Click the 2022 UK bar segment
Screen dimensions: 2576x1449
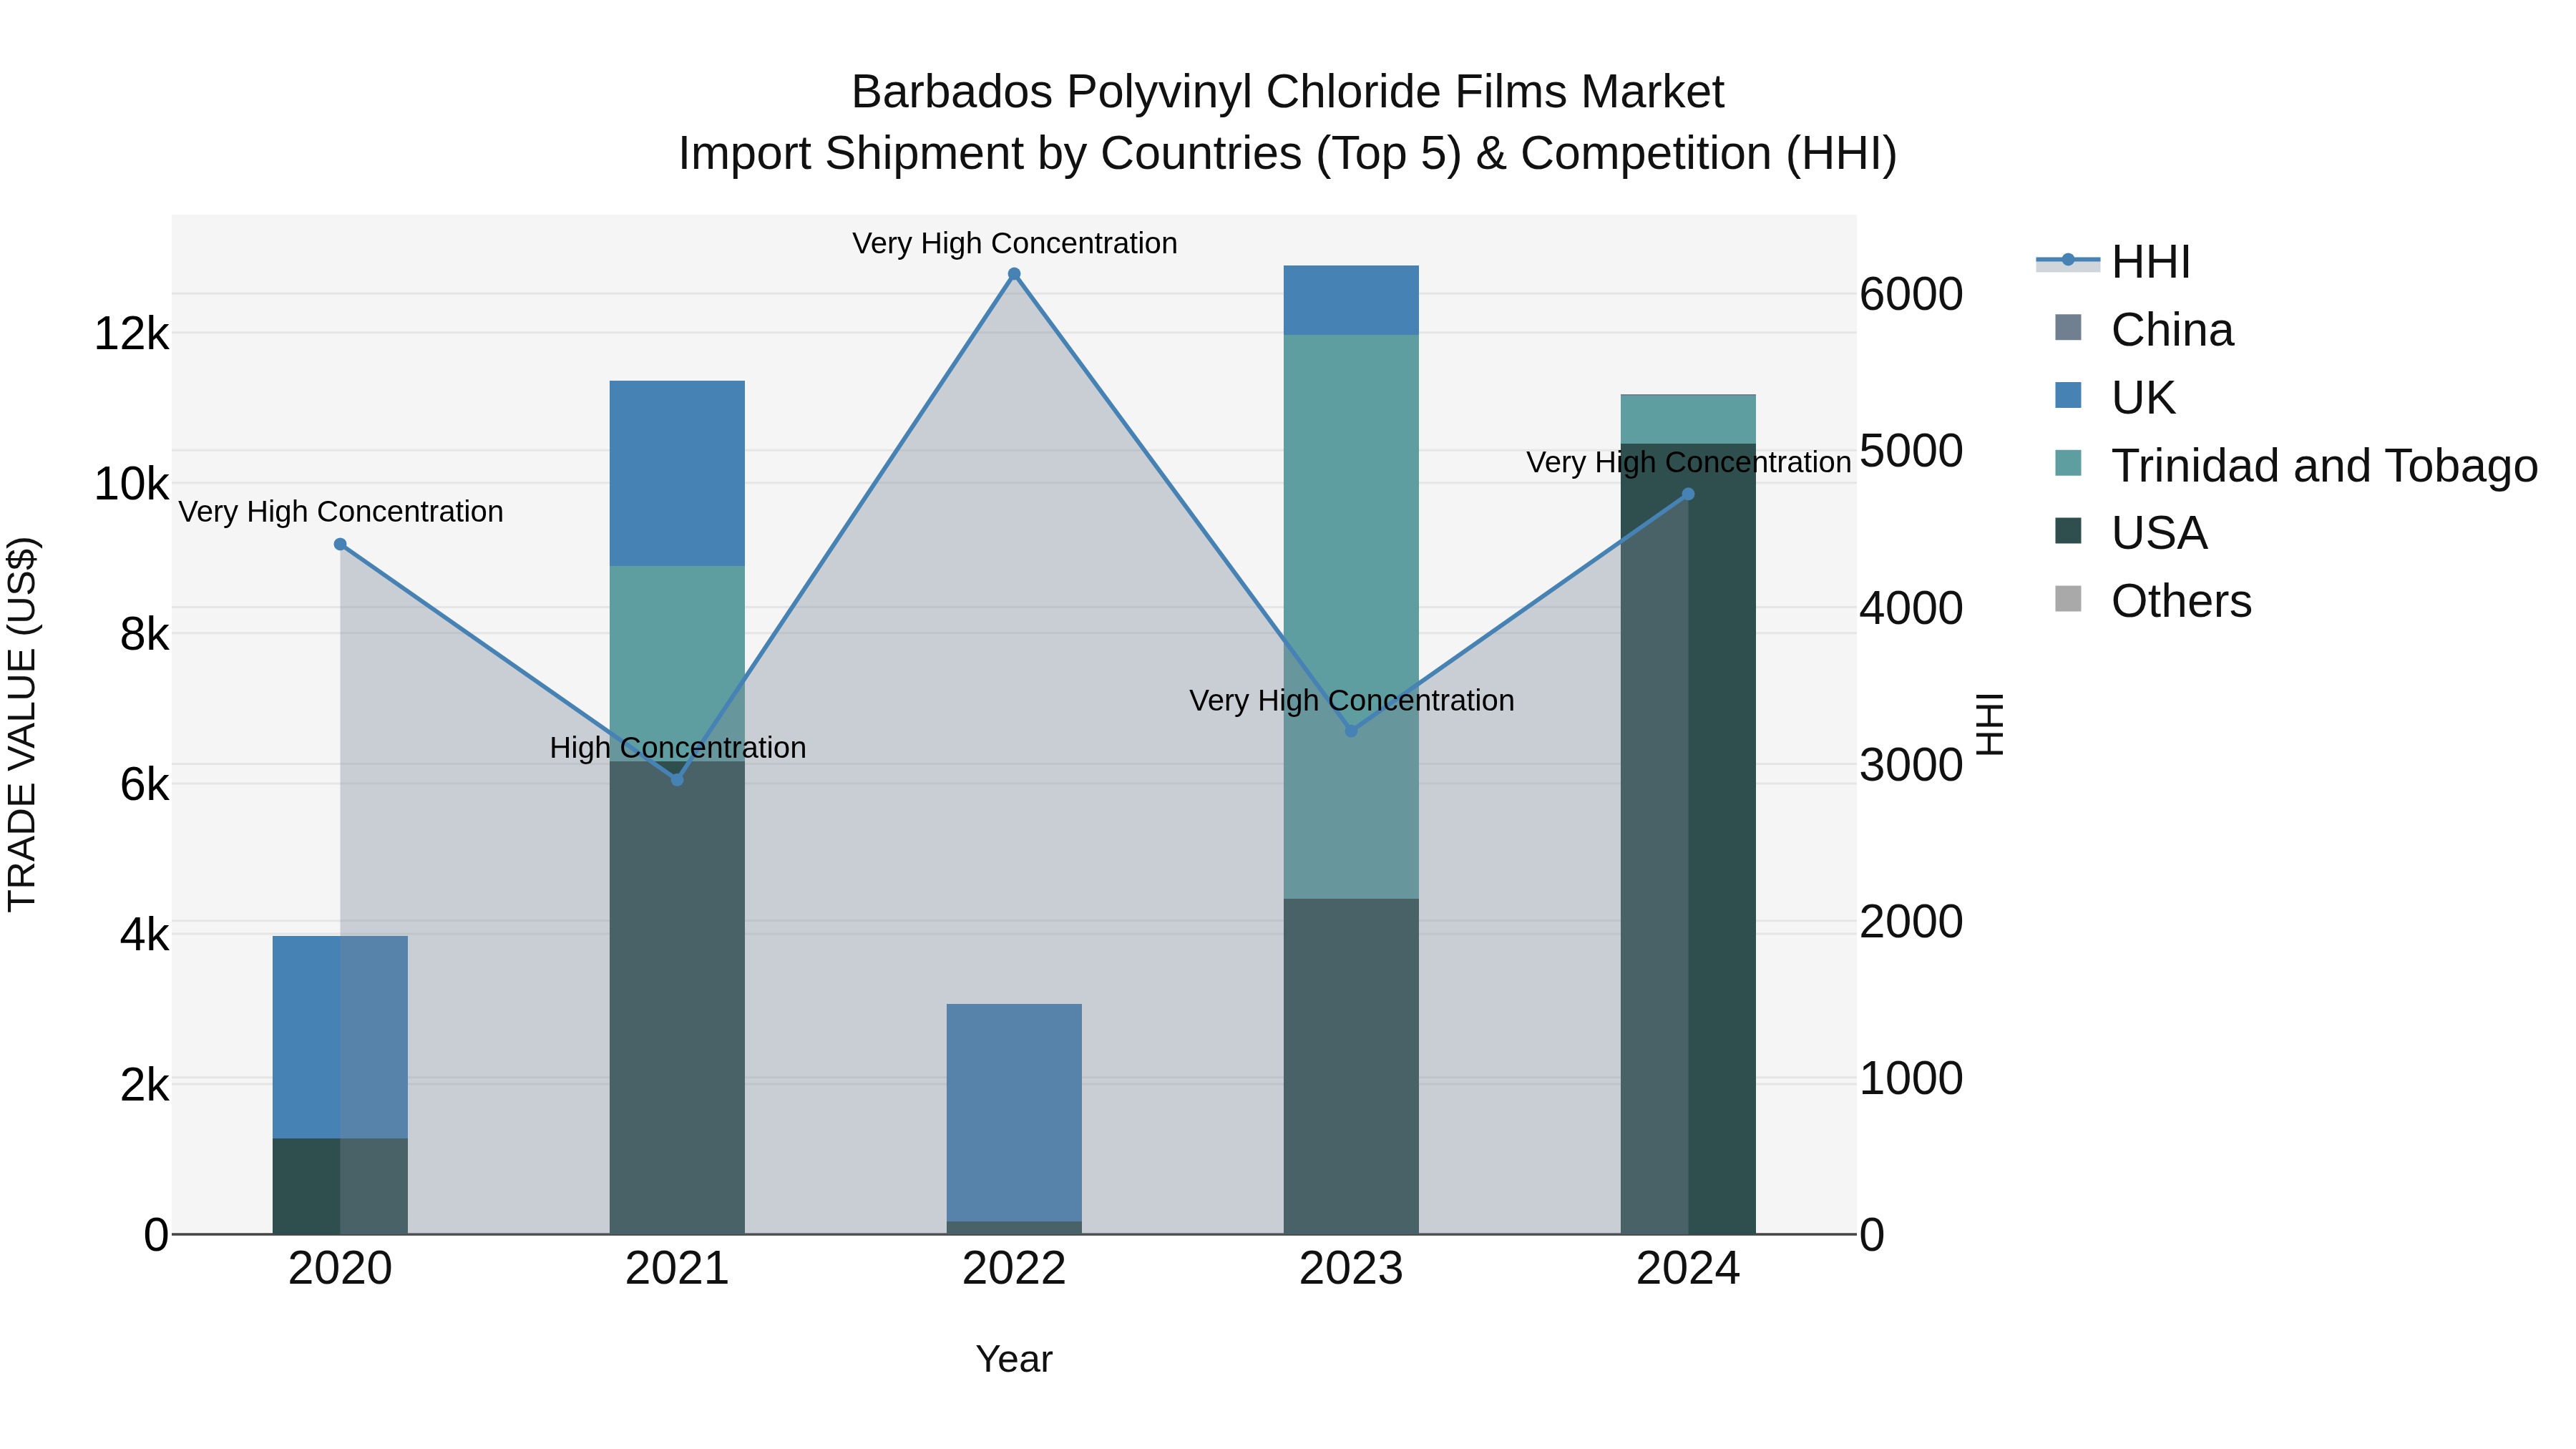point(1014,1113)
